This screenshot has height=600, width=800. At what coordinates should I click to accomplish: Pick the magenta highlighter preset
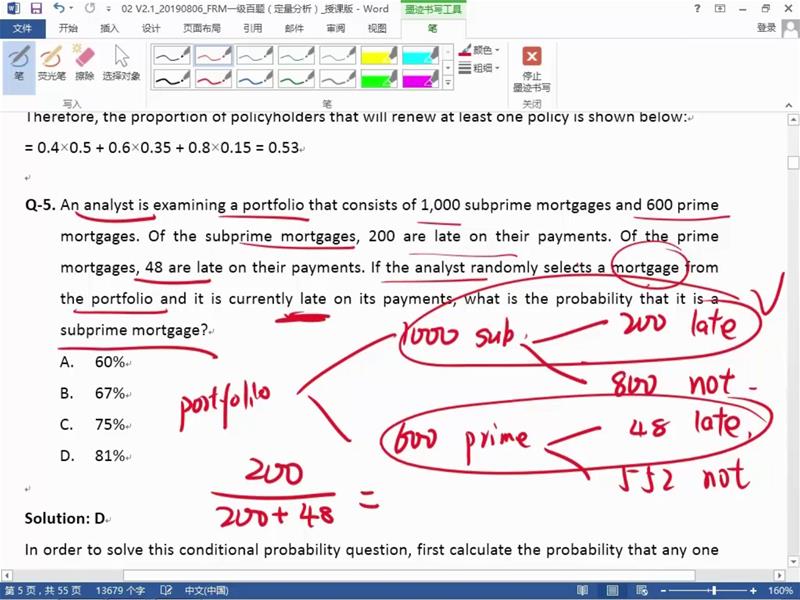(x=420, y=79)
